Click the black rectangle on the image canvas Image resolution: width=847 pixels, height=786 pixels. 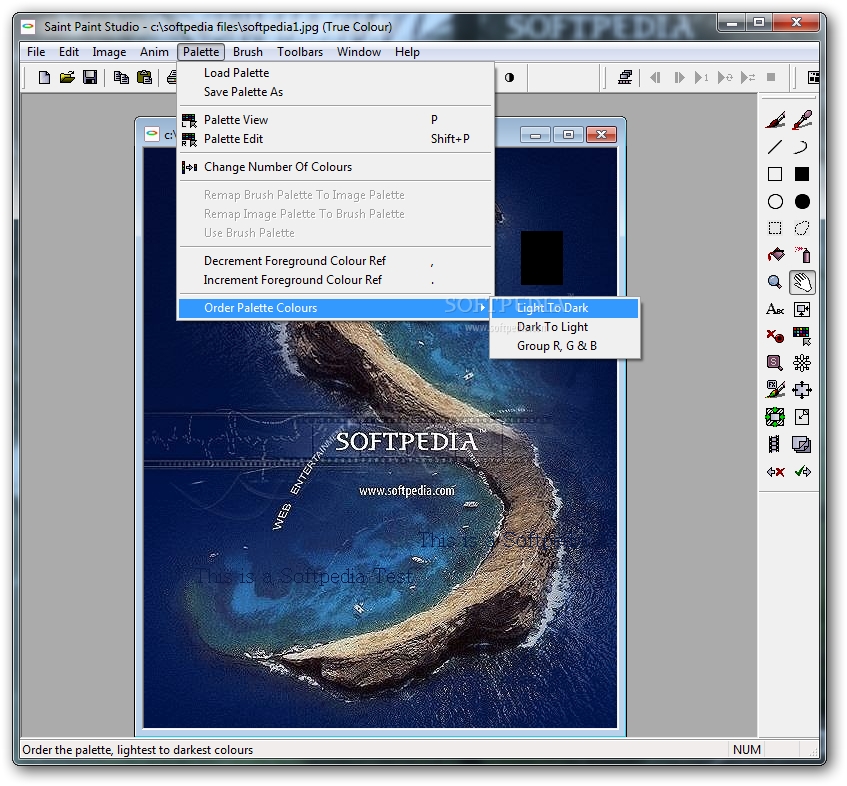click(542, 258)
